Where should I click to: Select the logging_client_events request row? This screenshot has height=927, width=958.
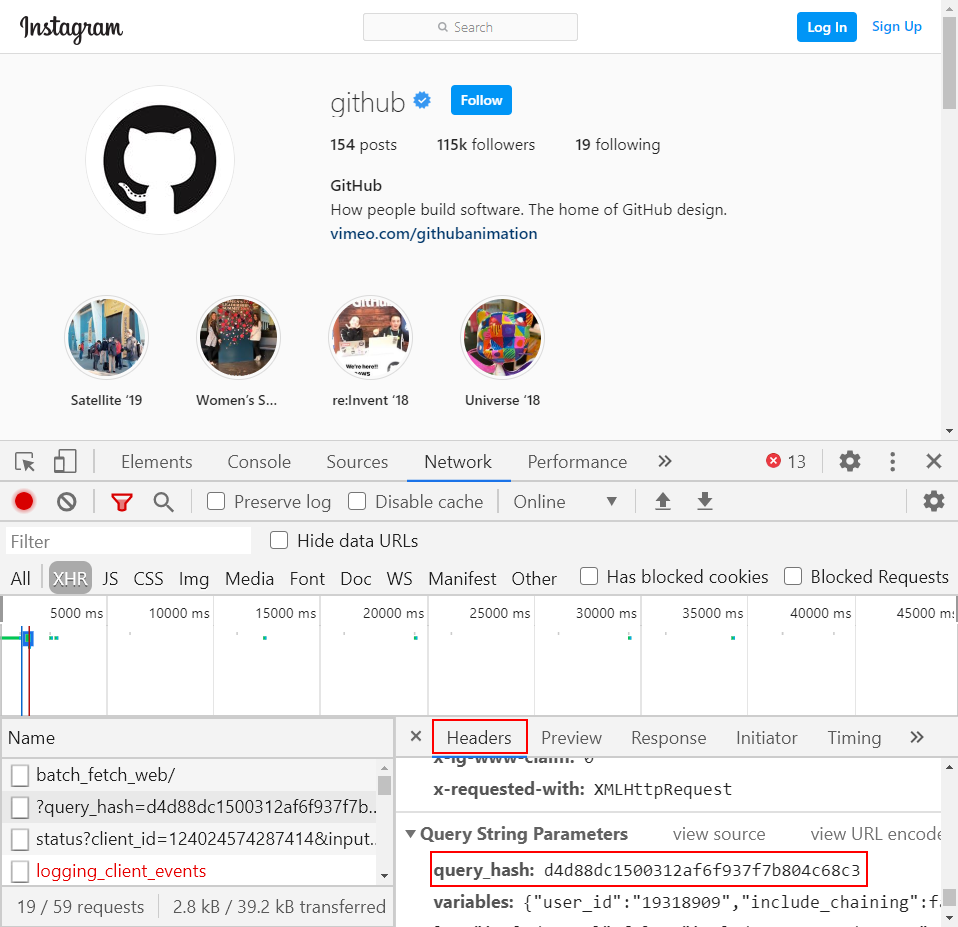189,871
